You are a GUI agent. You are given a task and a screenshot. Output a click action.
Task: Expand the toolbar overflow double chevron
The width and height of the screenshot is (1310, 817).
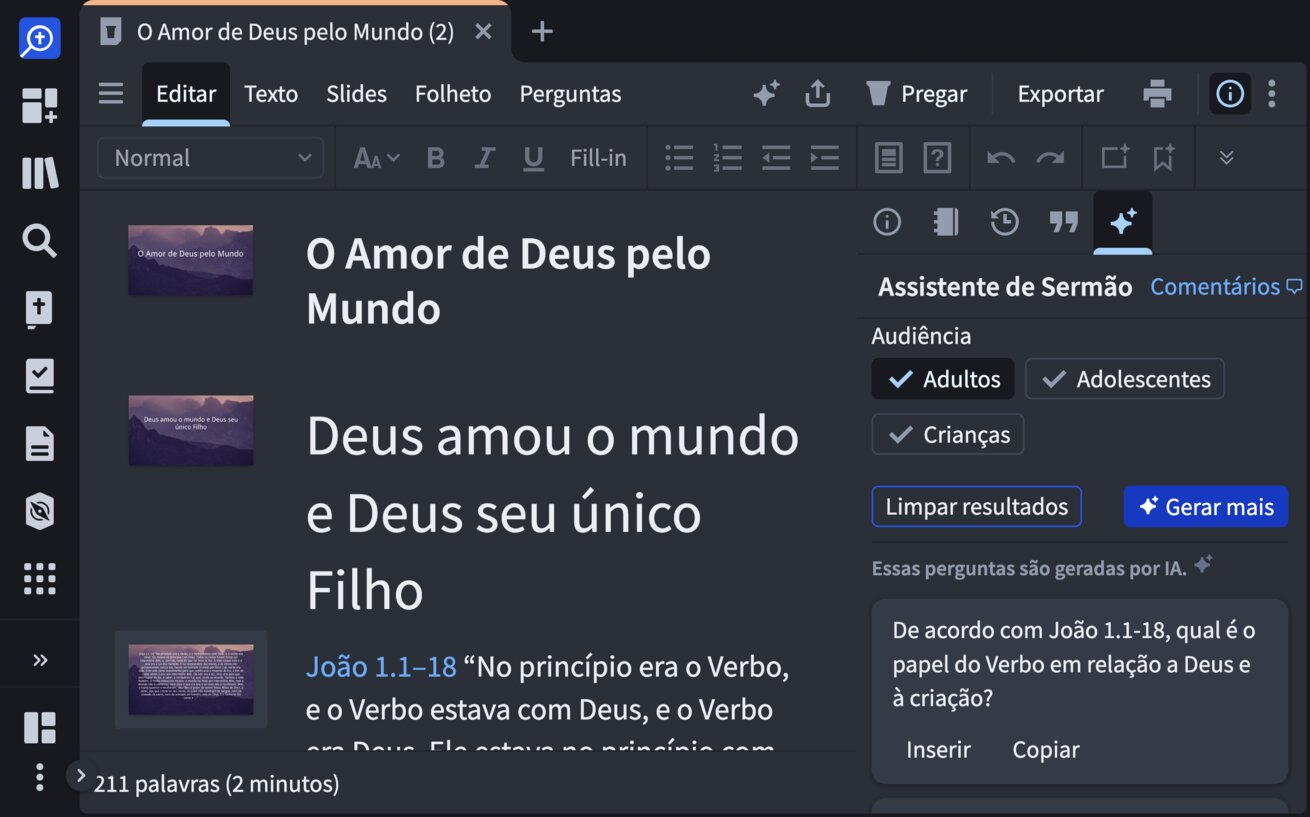(x=1226, y=158)
